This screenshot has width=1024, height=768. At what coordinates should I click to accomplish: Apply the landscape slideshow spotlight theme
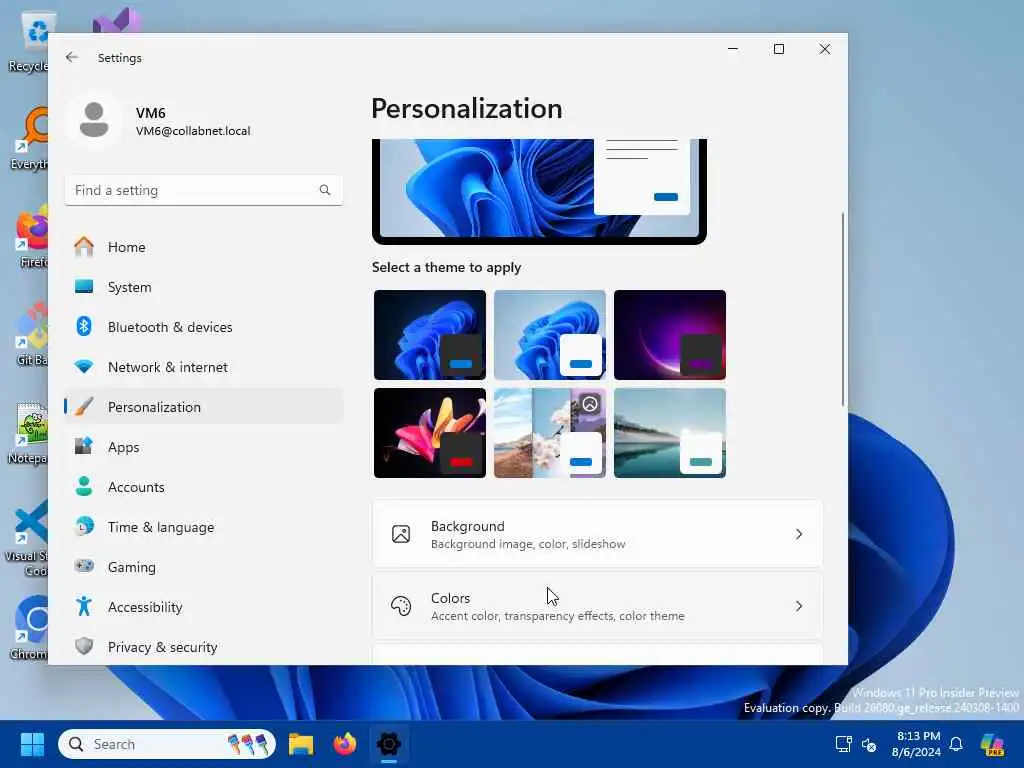[x=550, y=432]
